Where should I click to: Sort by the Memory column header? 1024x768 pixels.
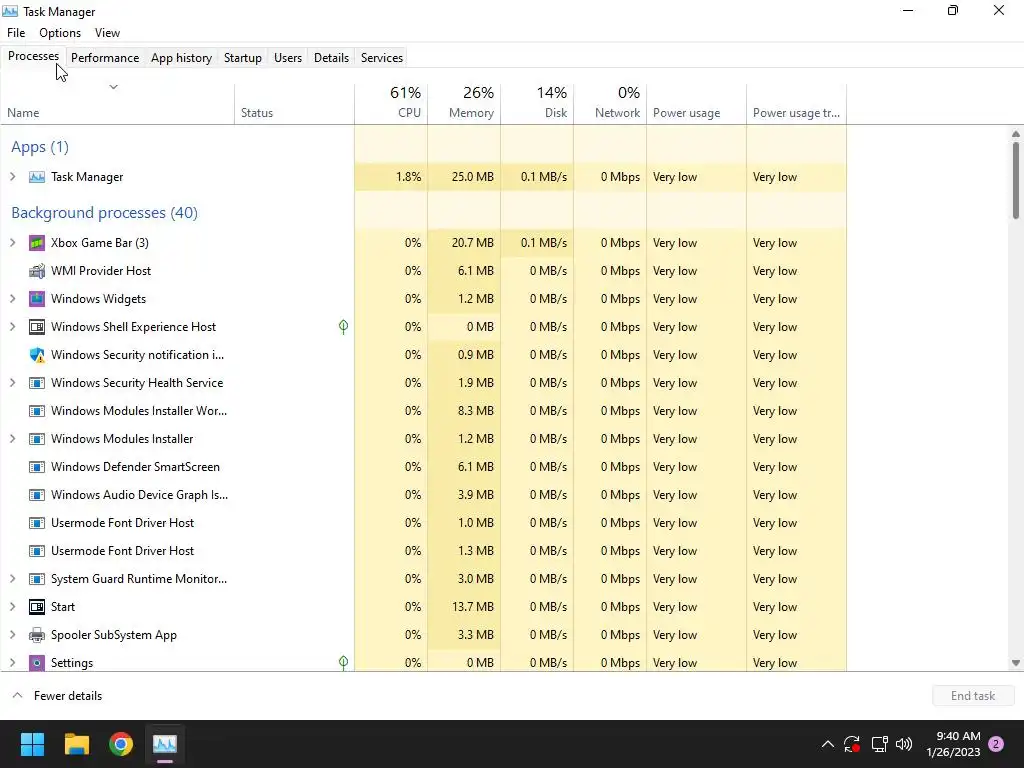[x=464, y=103]
